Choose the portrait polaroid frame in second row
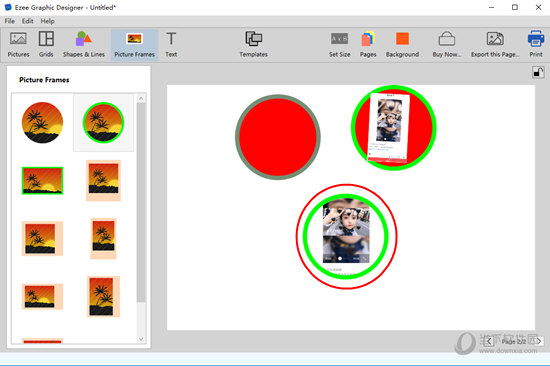This screenshot has height=366, width=550. [103, 181]
